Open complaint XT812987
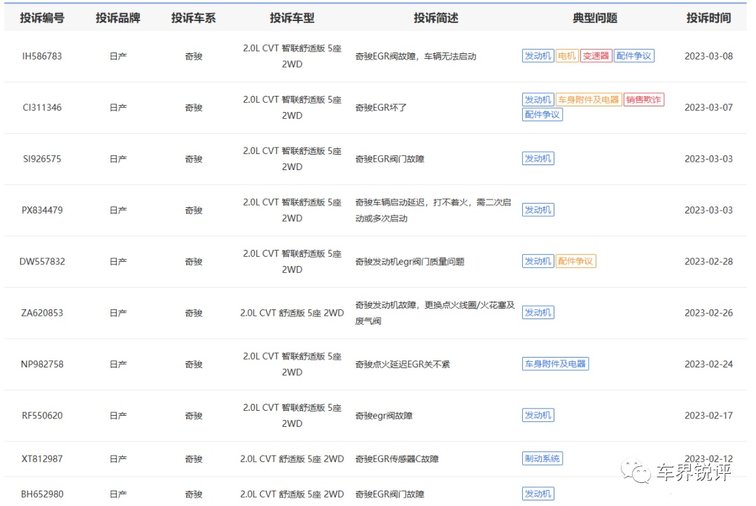This screenshot has width=756, height=506. pyautogui.click(x=42, y=459)
